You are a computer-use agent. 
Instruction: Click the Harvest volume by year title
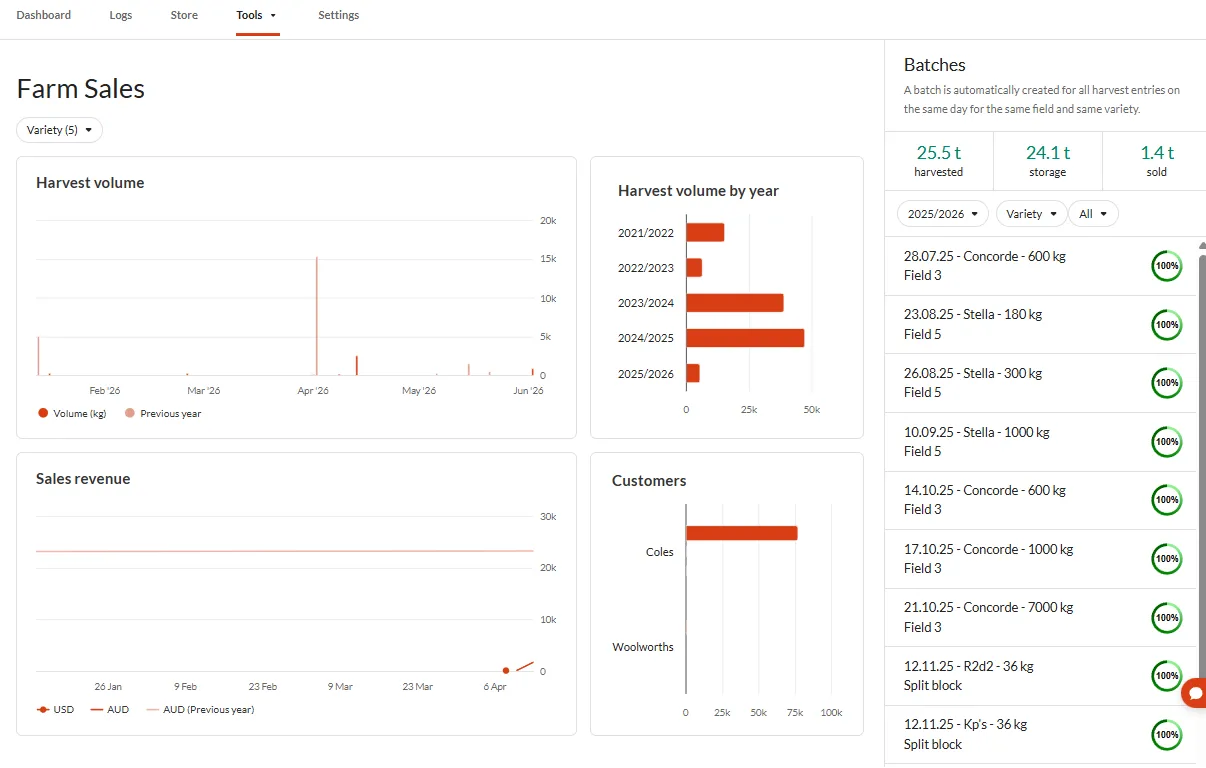tap(698, 191)
